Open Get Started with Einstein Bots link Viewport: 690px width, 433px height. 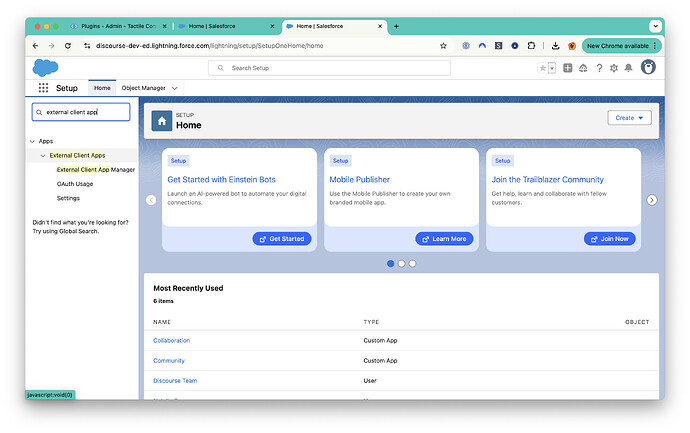(221, 180)
